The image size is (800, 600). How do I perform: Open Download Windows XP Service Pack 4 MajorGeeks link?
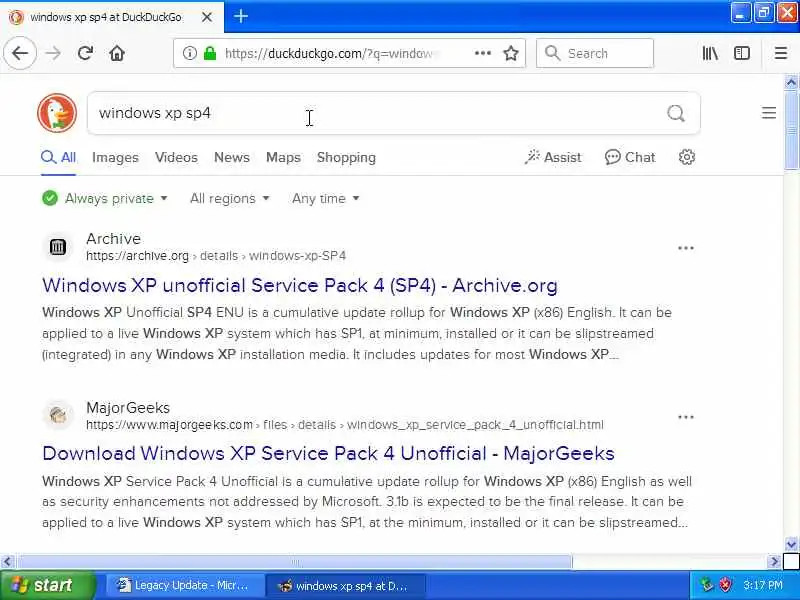pos(329,453)
